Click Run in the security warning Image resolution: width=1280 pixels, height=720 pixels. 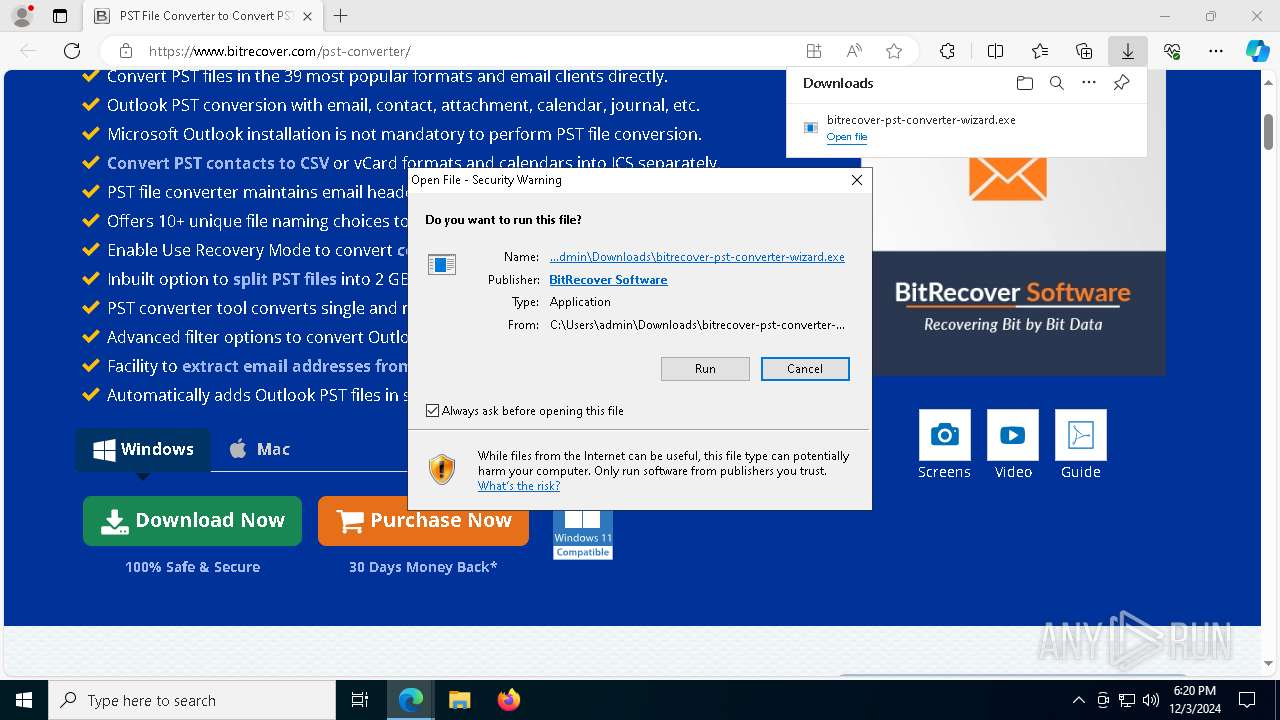click(705, 369)
